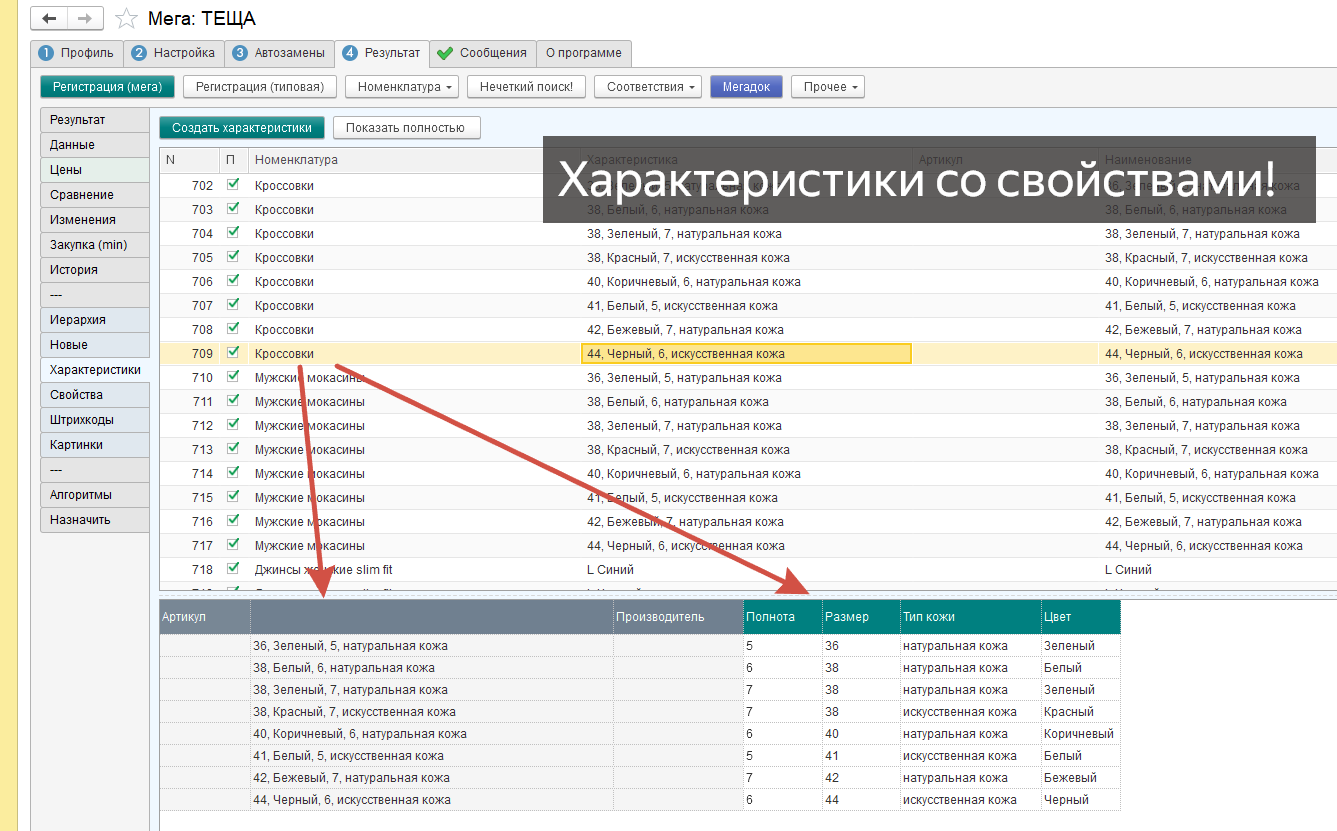Expand the Соответствия dropdown
1337x831 pixels.
pyautogui.click(x=648, y=87)
